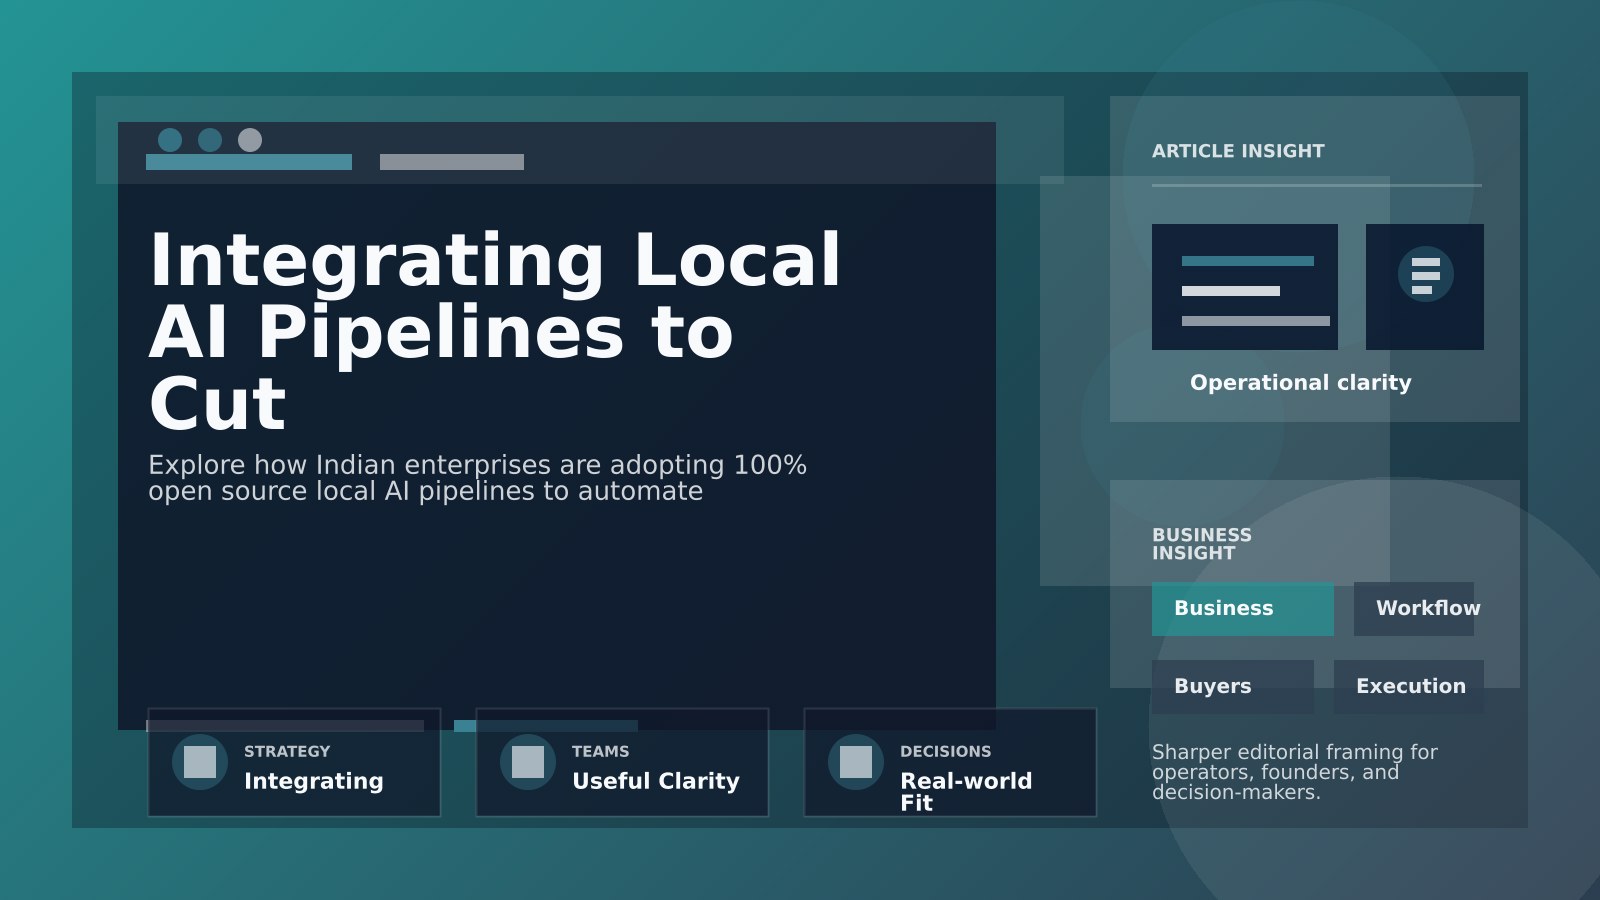Click the text-lines thumbnail in Article Insight

pyautogui.click(x=1245, y=287)
